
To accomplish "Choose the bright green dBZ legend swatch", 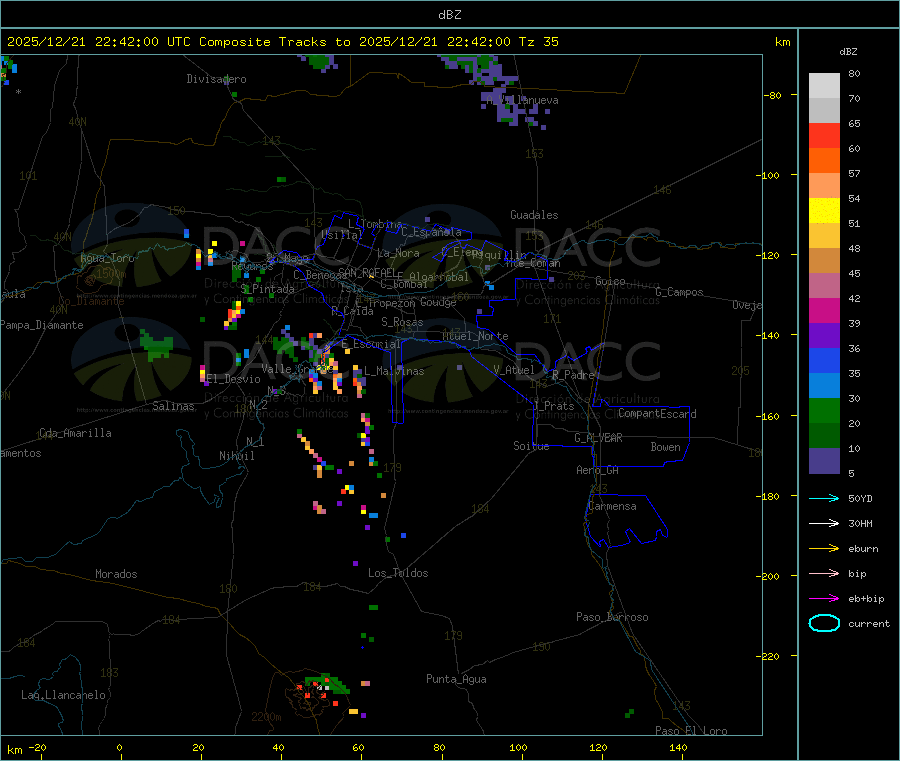I will [824, 410].
